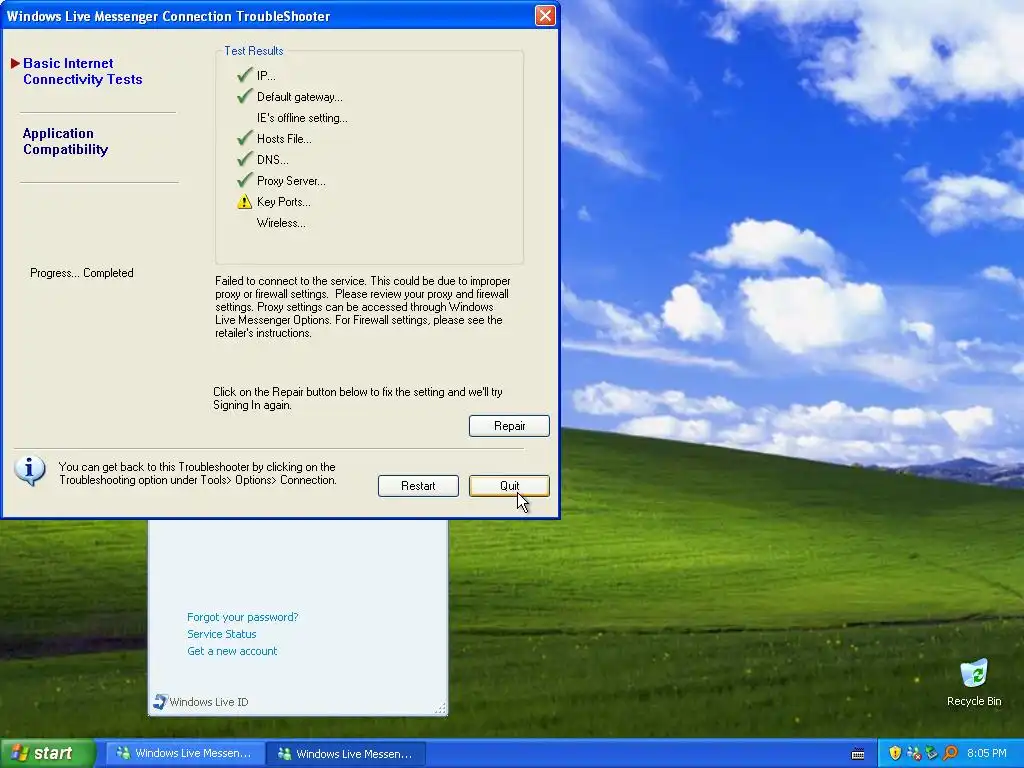The height and width of the screenshot is (768, 1024).
Task: Click the checkmark beside Hosts File...
Action: click(x=245, y=138)
